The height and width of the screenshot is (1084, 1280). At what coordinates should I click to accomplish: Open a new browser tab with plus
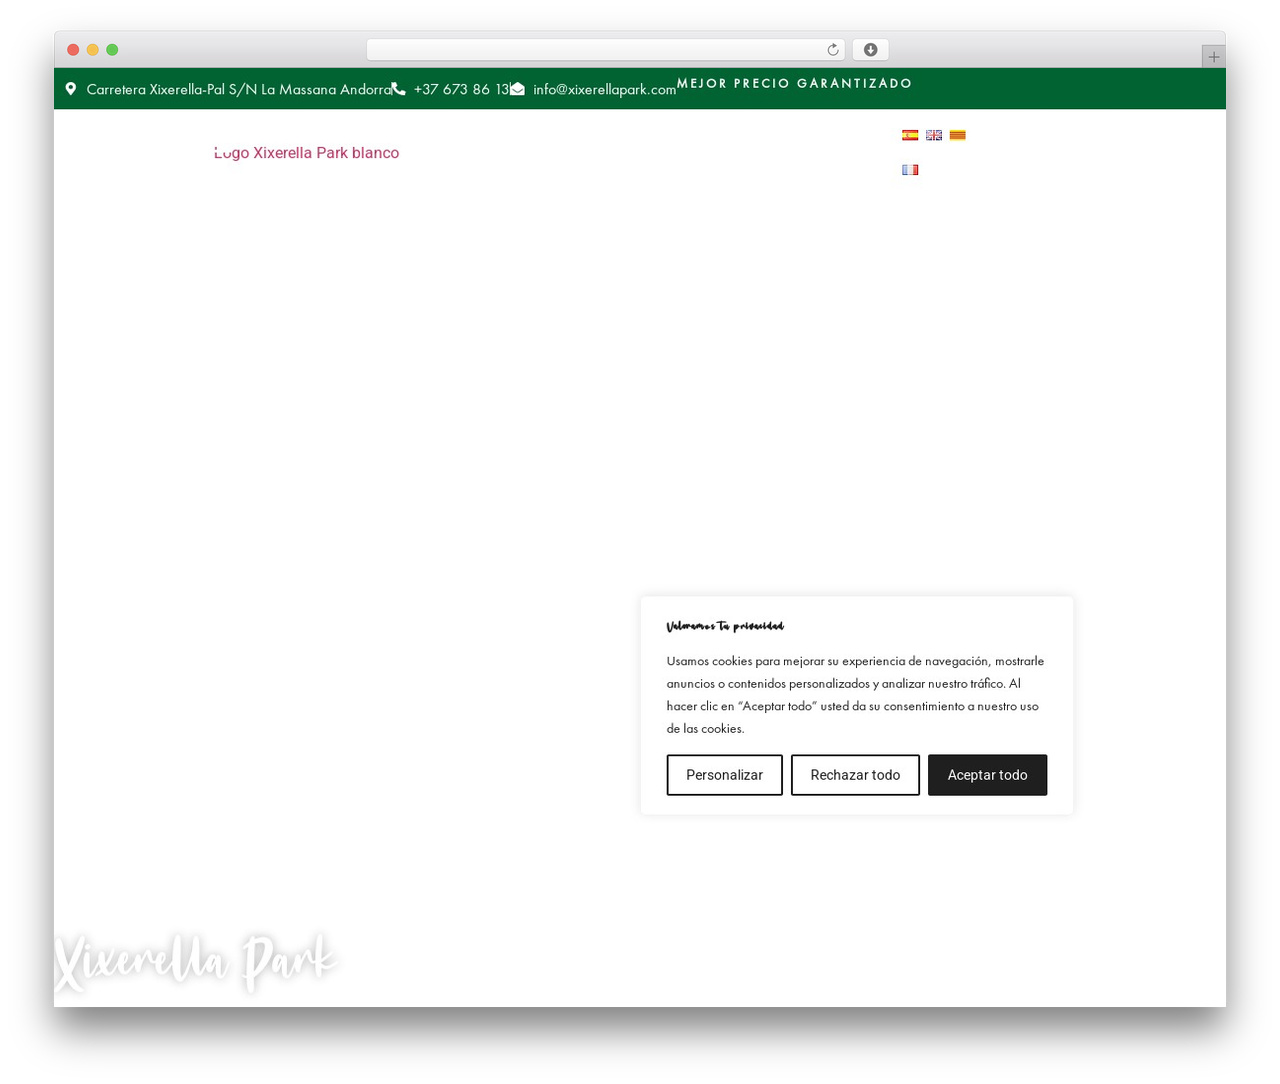point(1214,57)
